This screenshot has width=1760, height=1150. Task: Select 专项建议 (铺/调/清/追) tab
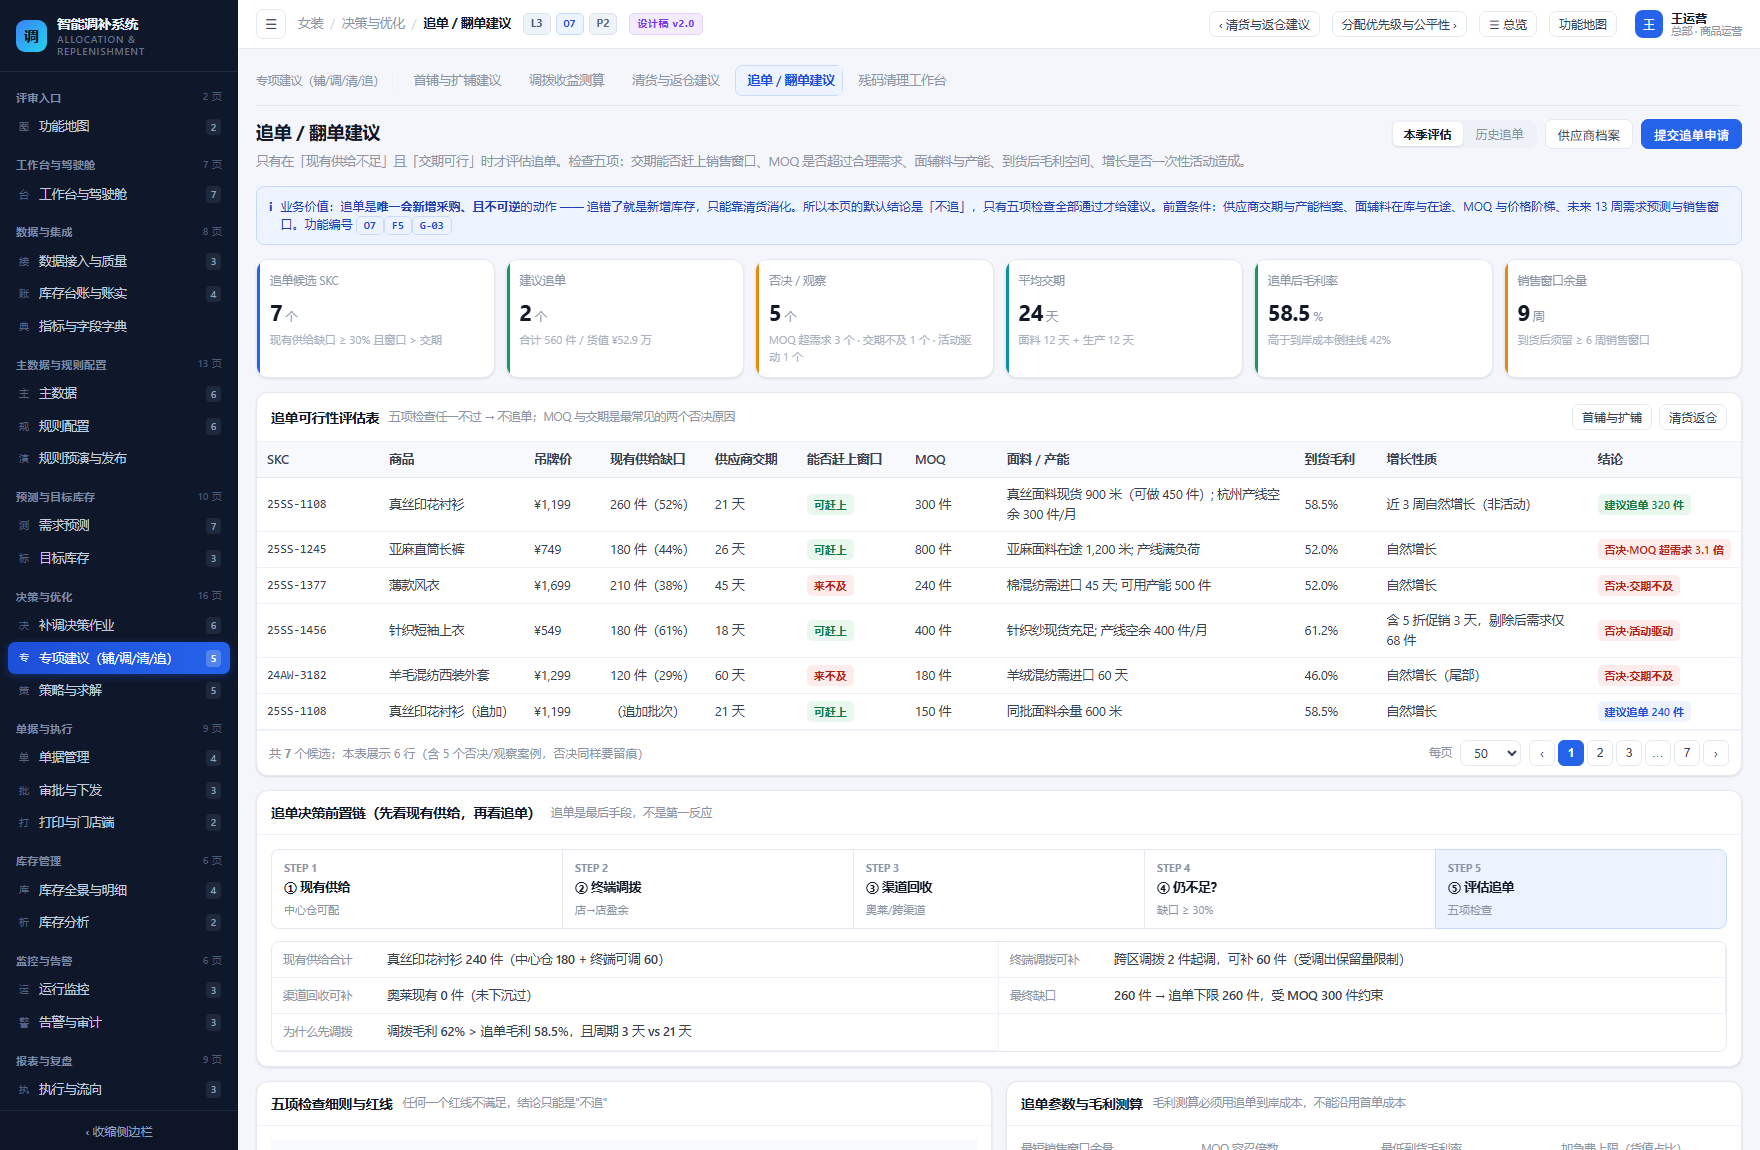pos(317,81)
